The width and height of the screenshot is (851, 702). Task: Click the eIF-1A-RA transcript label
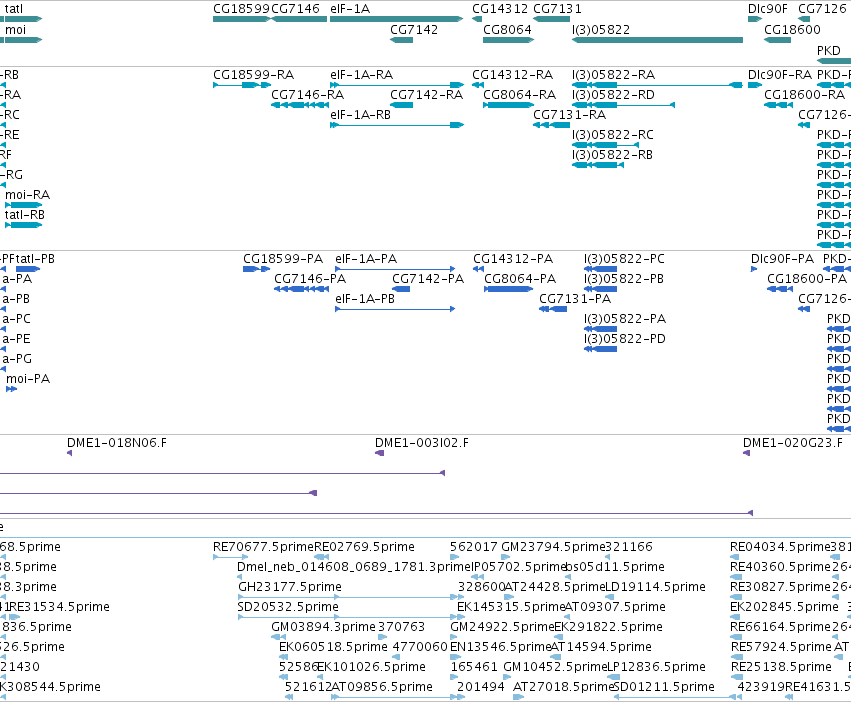coord(361,75)
